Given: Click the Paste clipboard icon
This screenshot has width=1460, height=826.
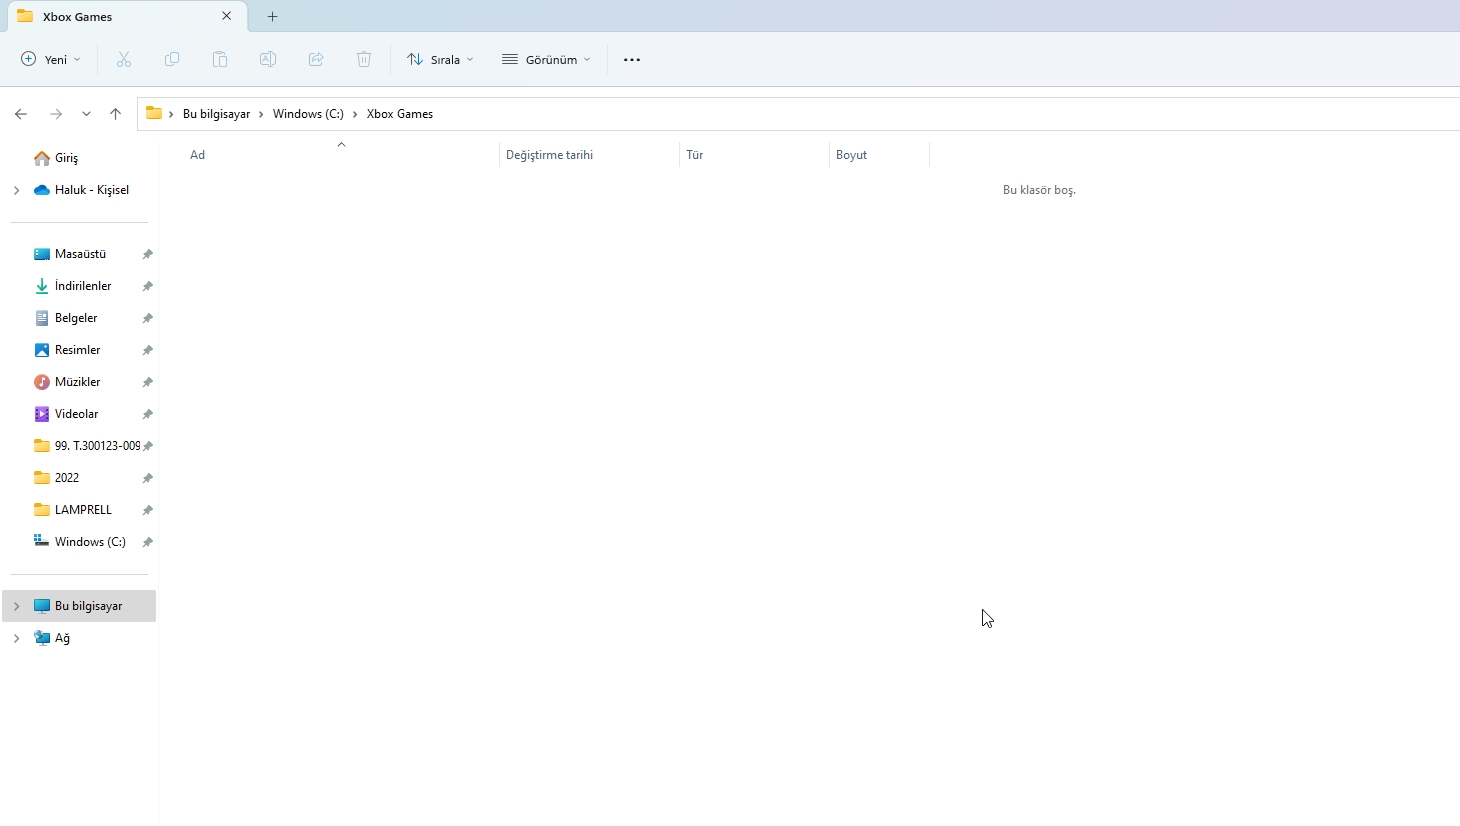Looking at the screenshot, I should point(220,60).
